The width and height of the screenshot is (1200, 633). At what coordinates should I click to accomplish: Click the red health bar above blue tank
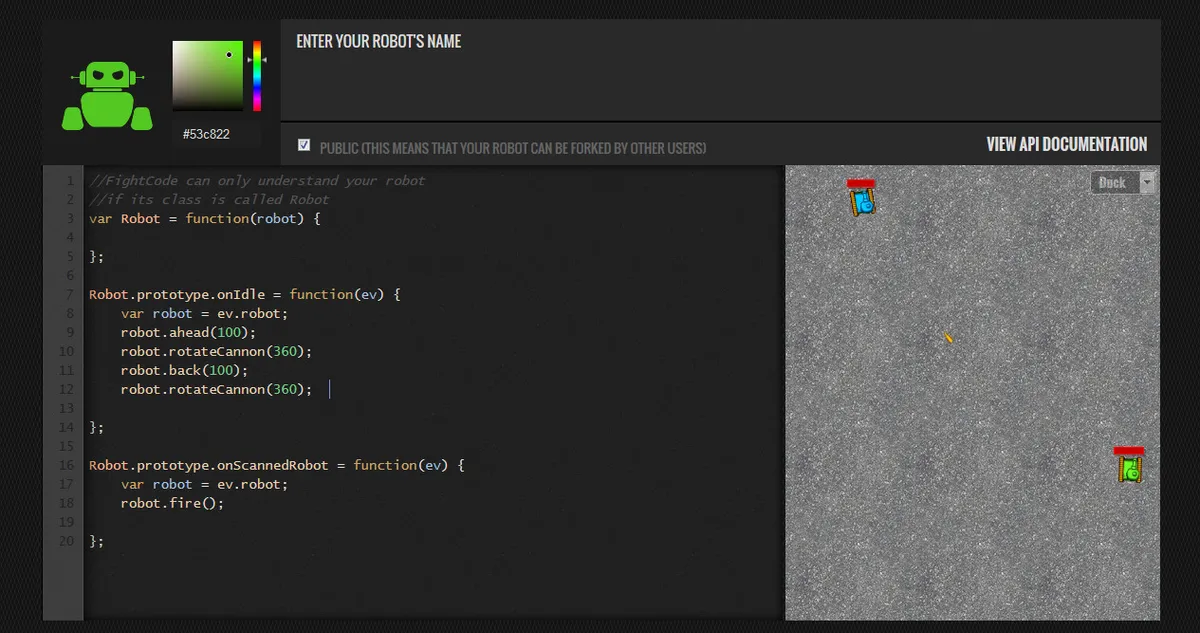click(861, 184)
